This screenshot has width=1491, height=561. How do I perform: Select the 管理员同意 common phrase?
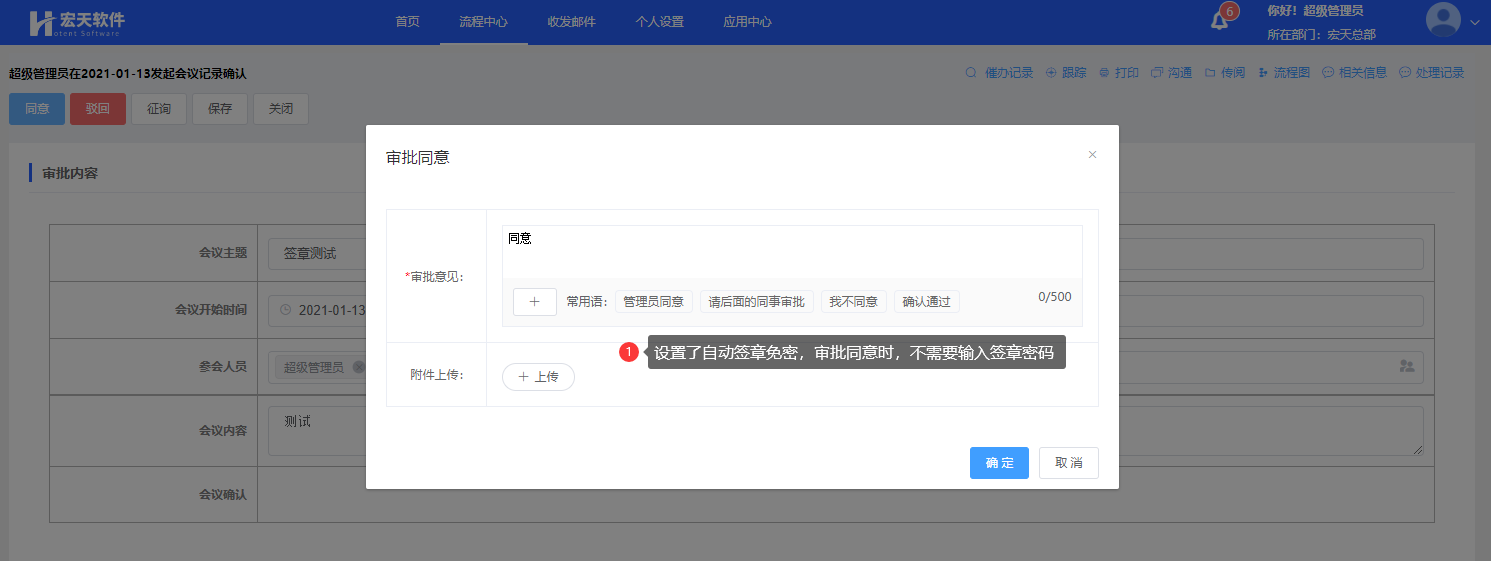(x=653, y=301)
